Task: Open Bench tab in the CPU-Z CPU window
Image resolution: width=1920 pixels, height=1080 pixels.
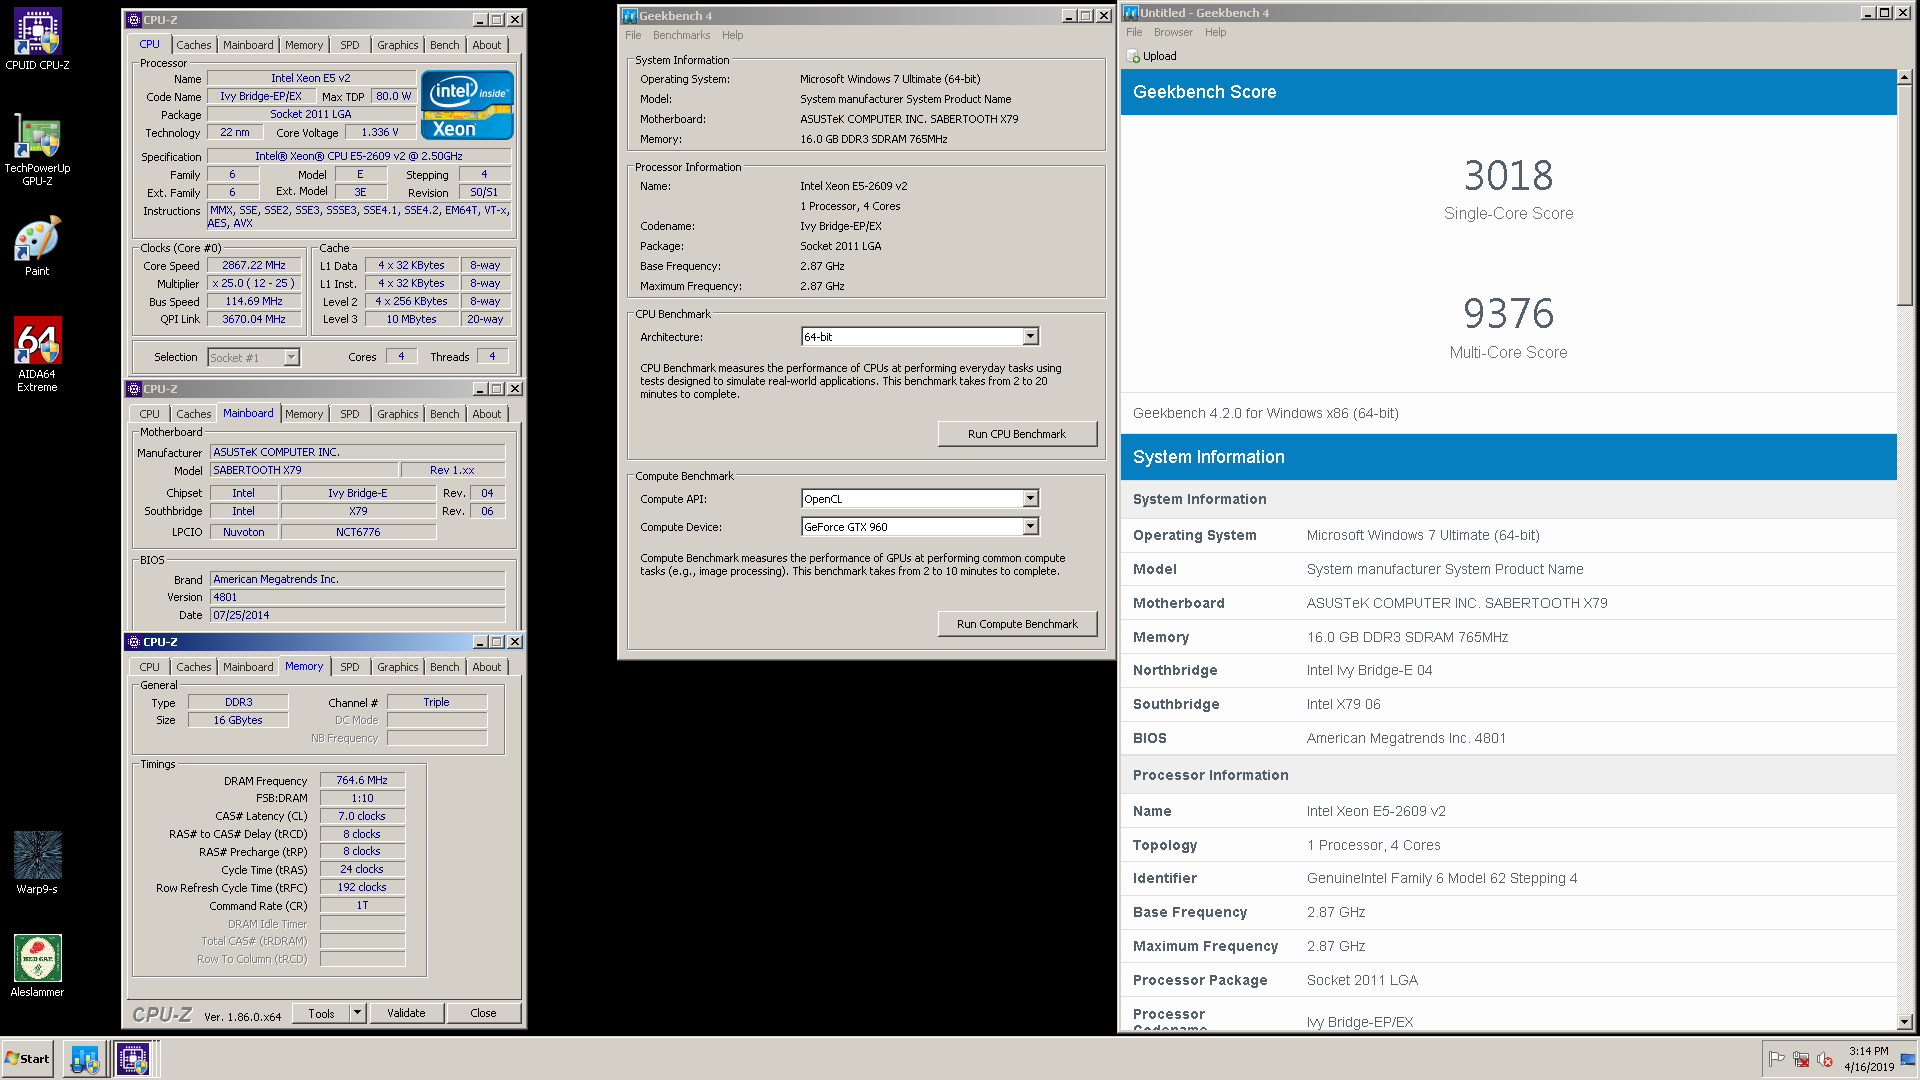Action: click(x=444, y=45)
